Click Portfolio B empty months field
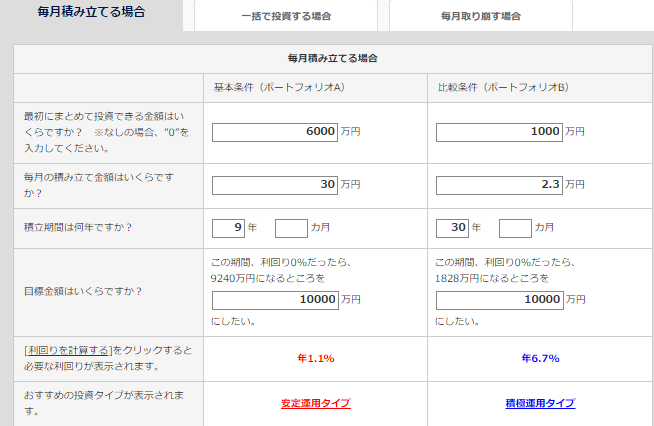654x426 pixels. pyautogui.click(x=515, y=228)
